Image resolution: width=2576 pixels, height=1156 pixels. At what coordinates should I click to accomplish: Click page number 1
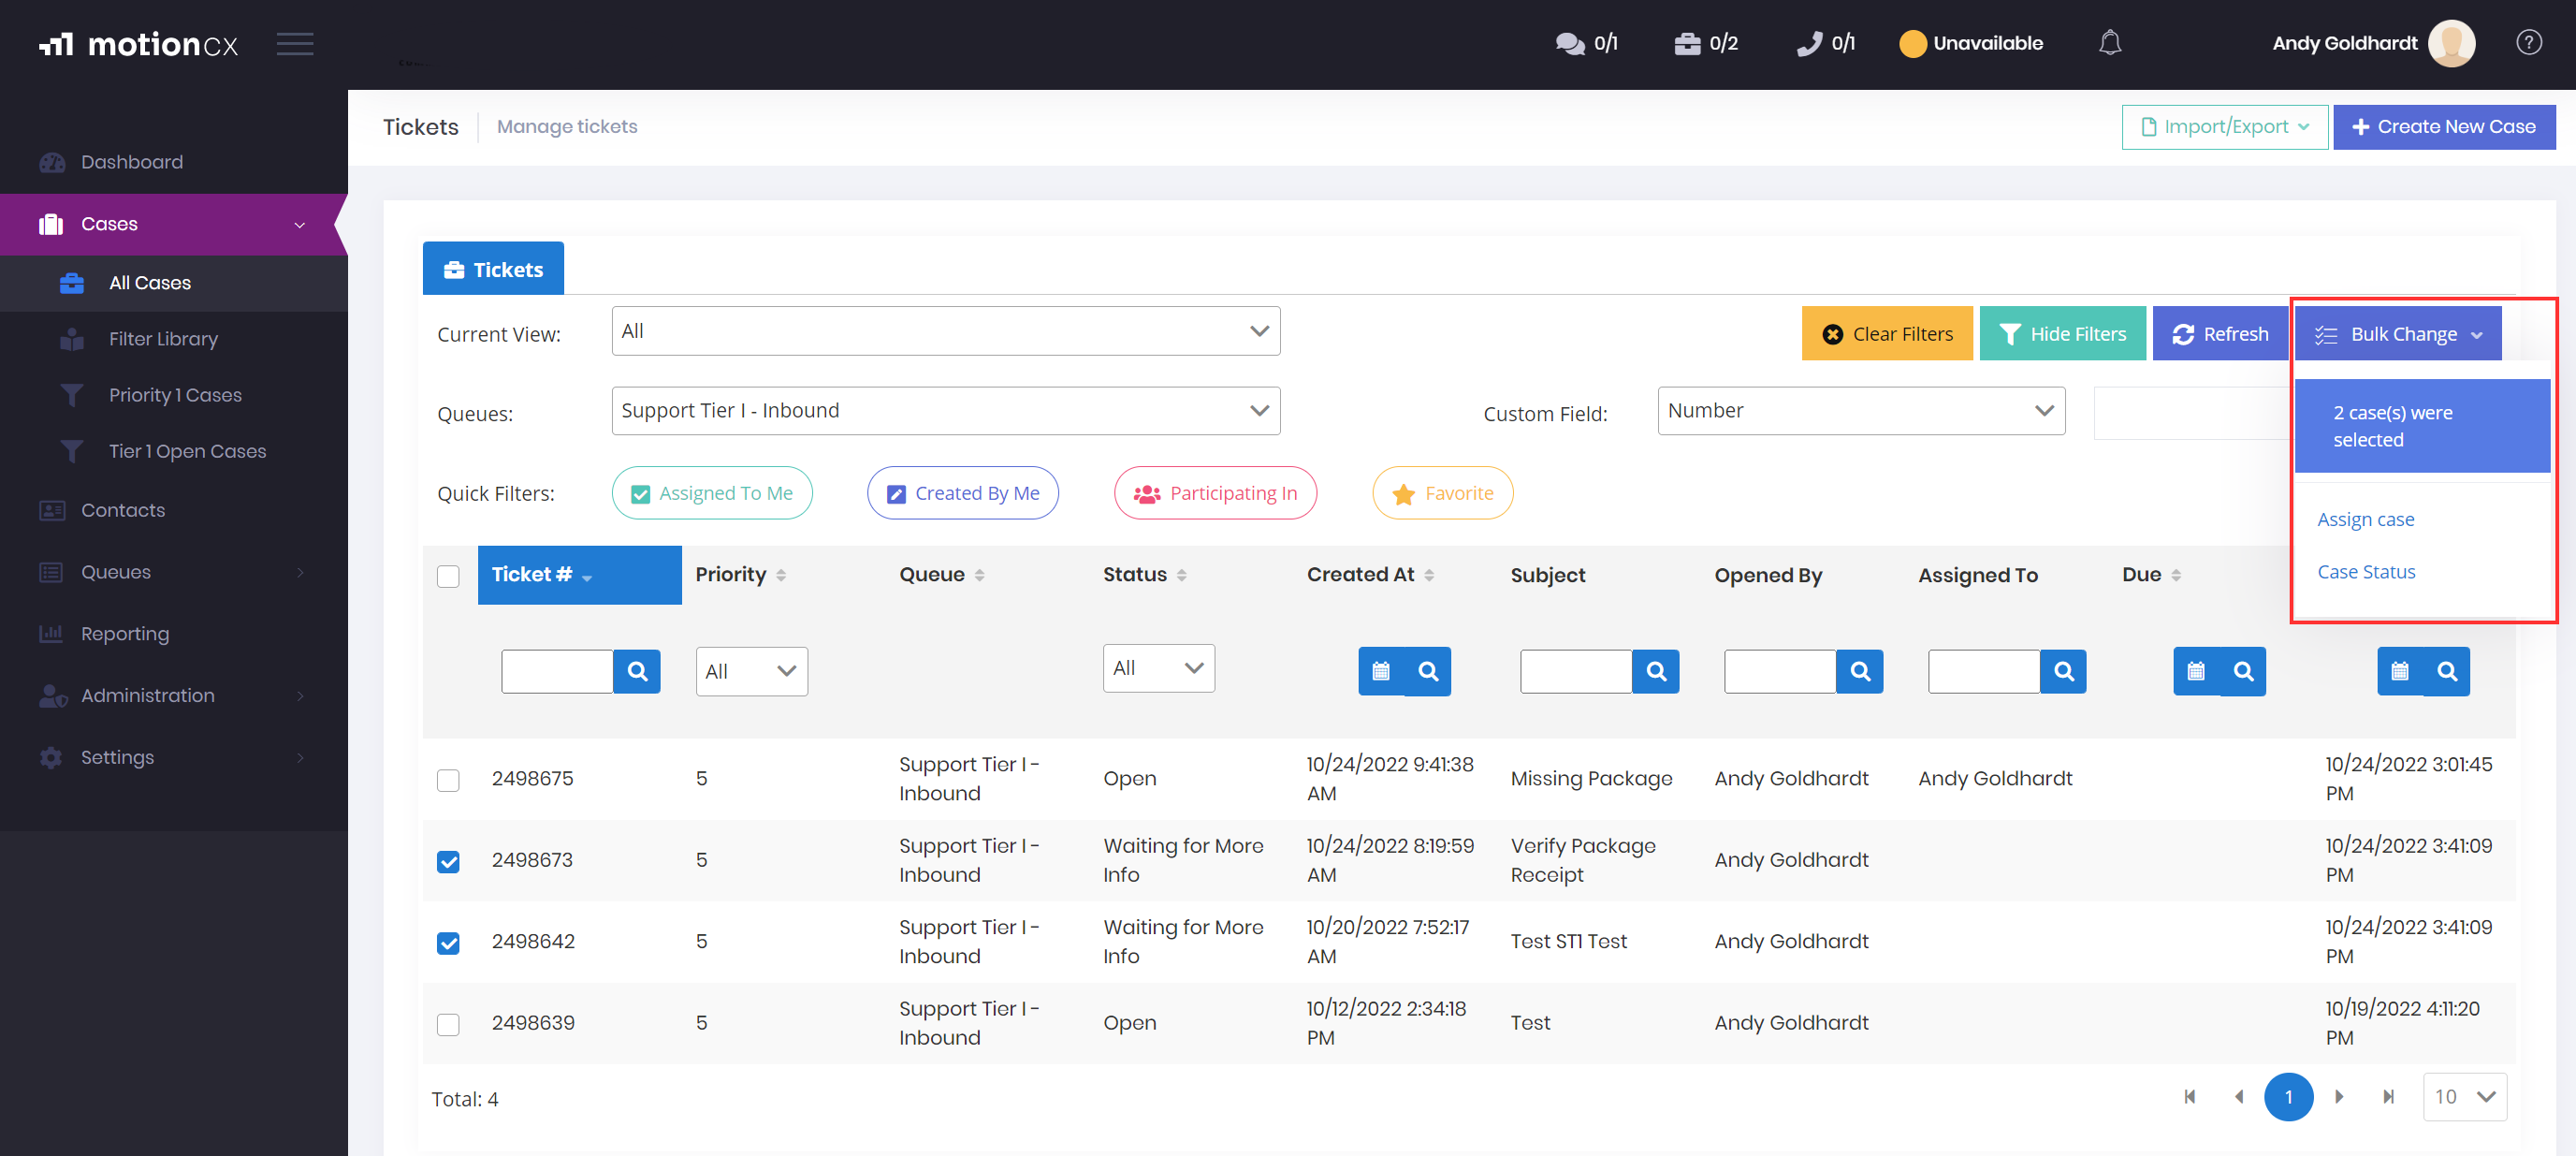(2288, 1097)
